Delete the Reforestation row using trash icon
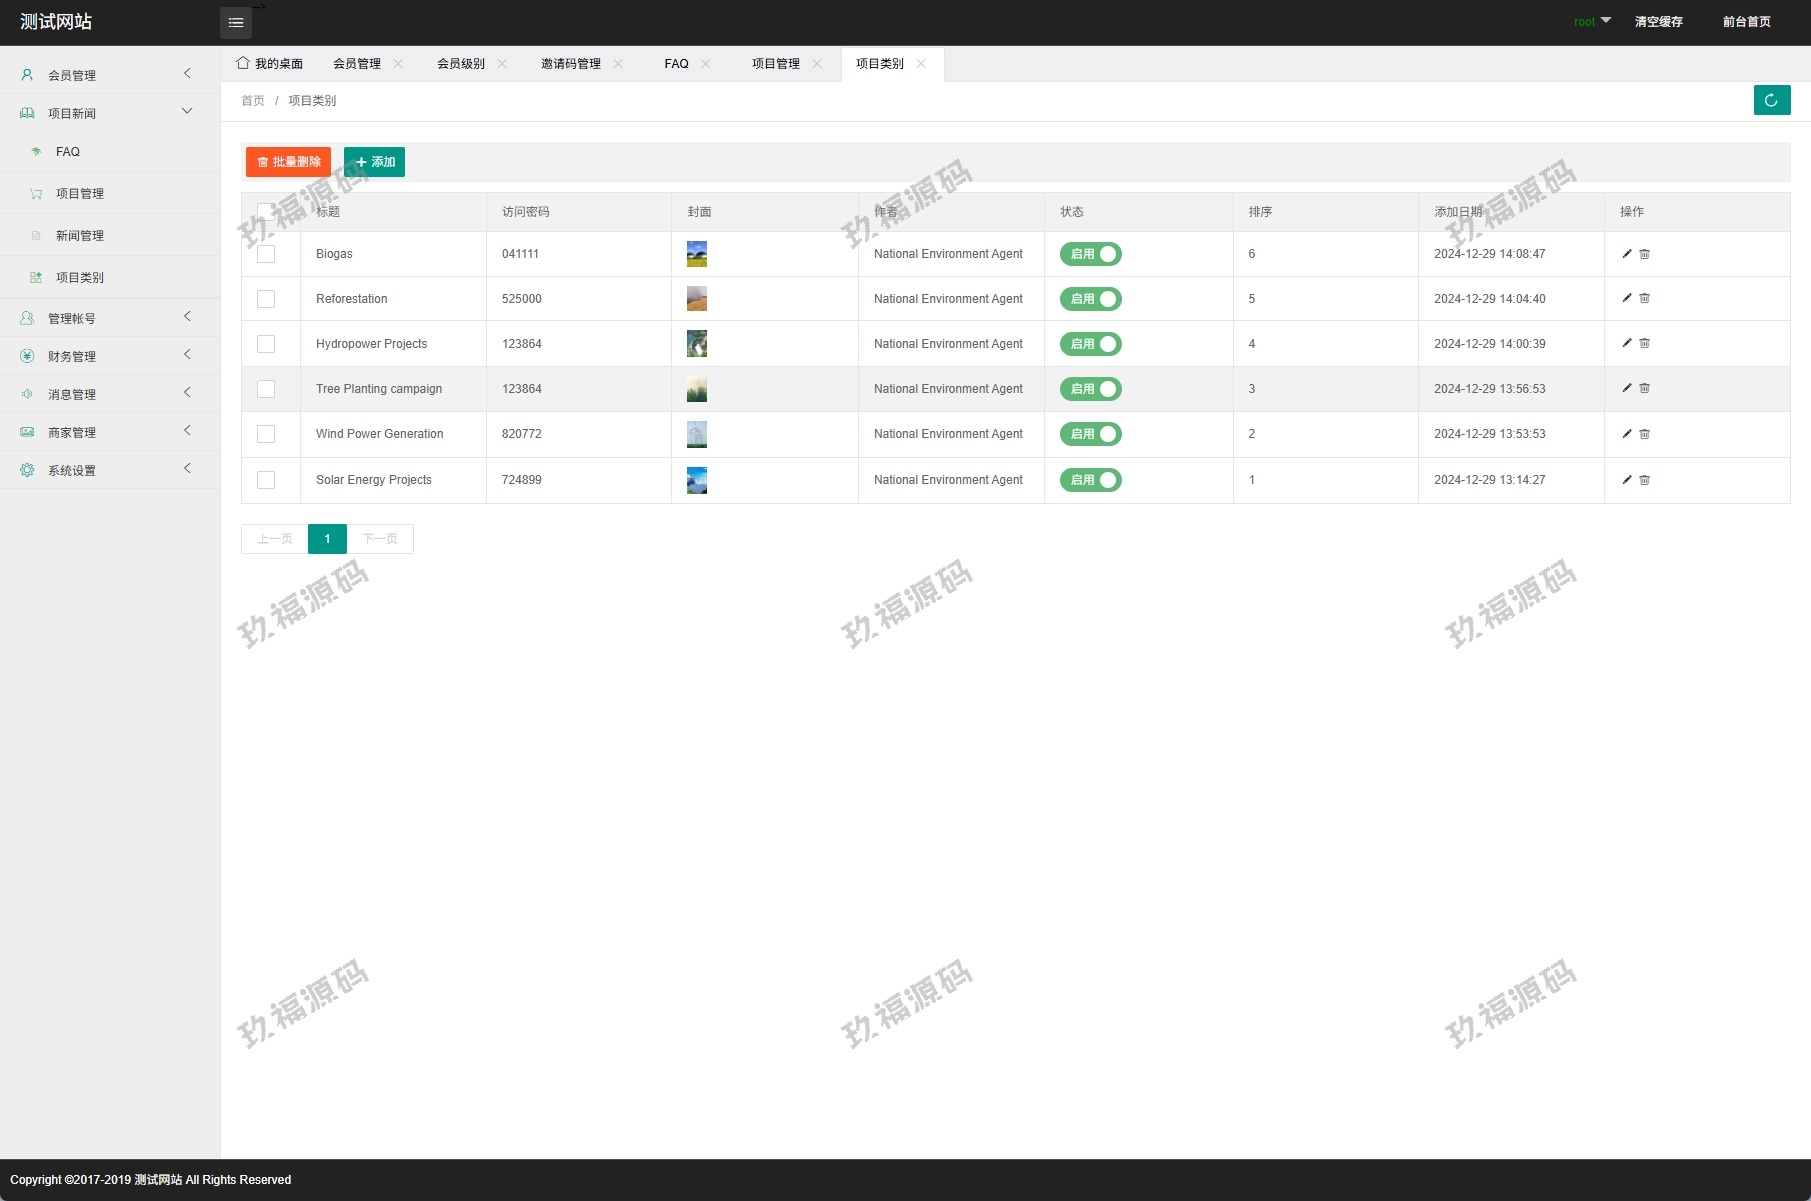Screen dimensions: 1811x1201 [1644, 299]
